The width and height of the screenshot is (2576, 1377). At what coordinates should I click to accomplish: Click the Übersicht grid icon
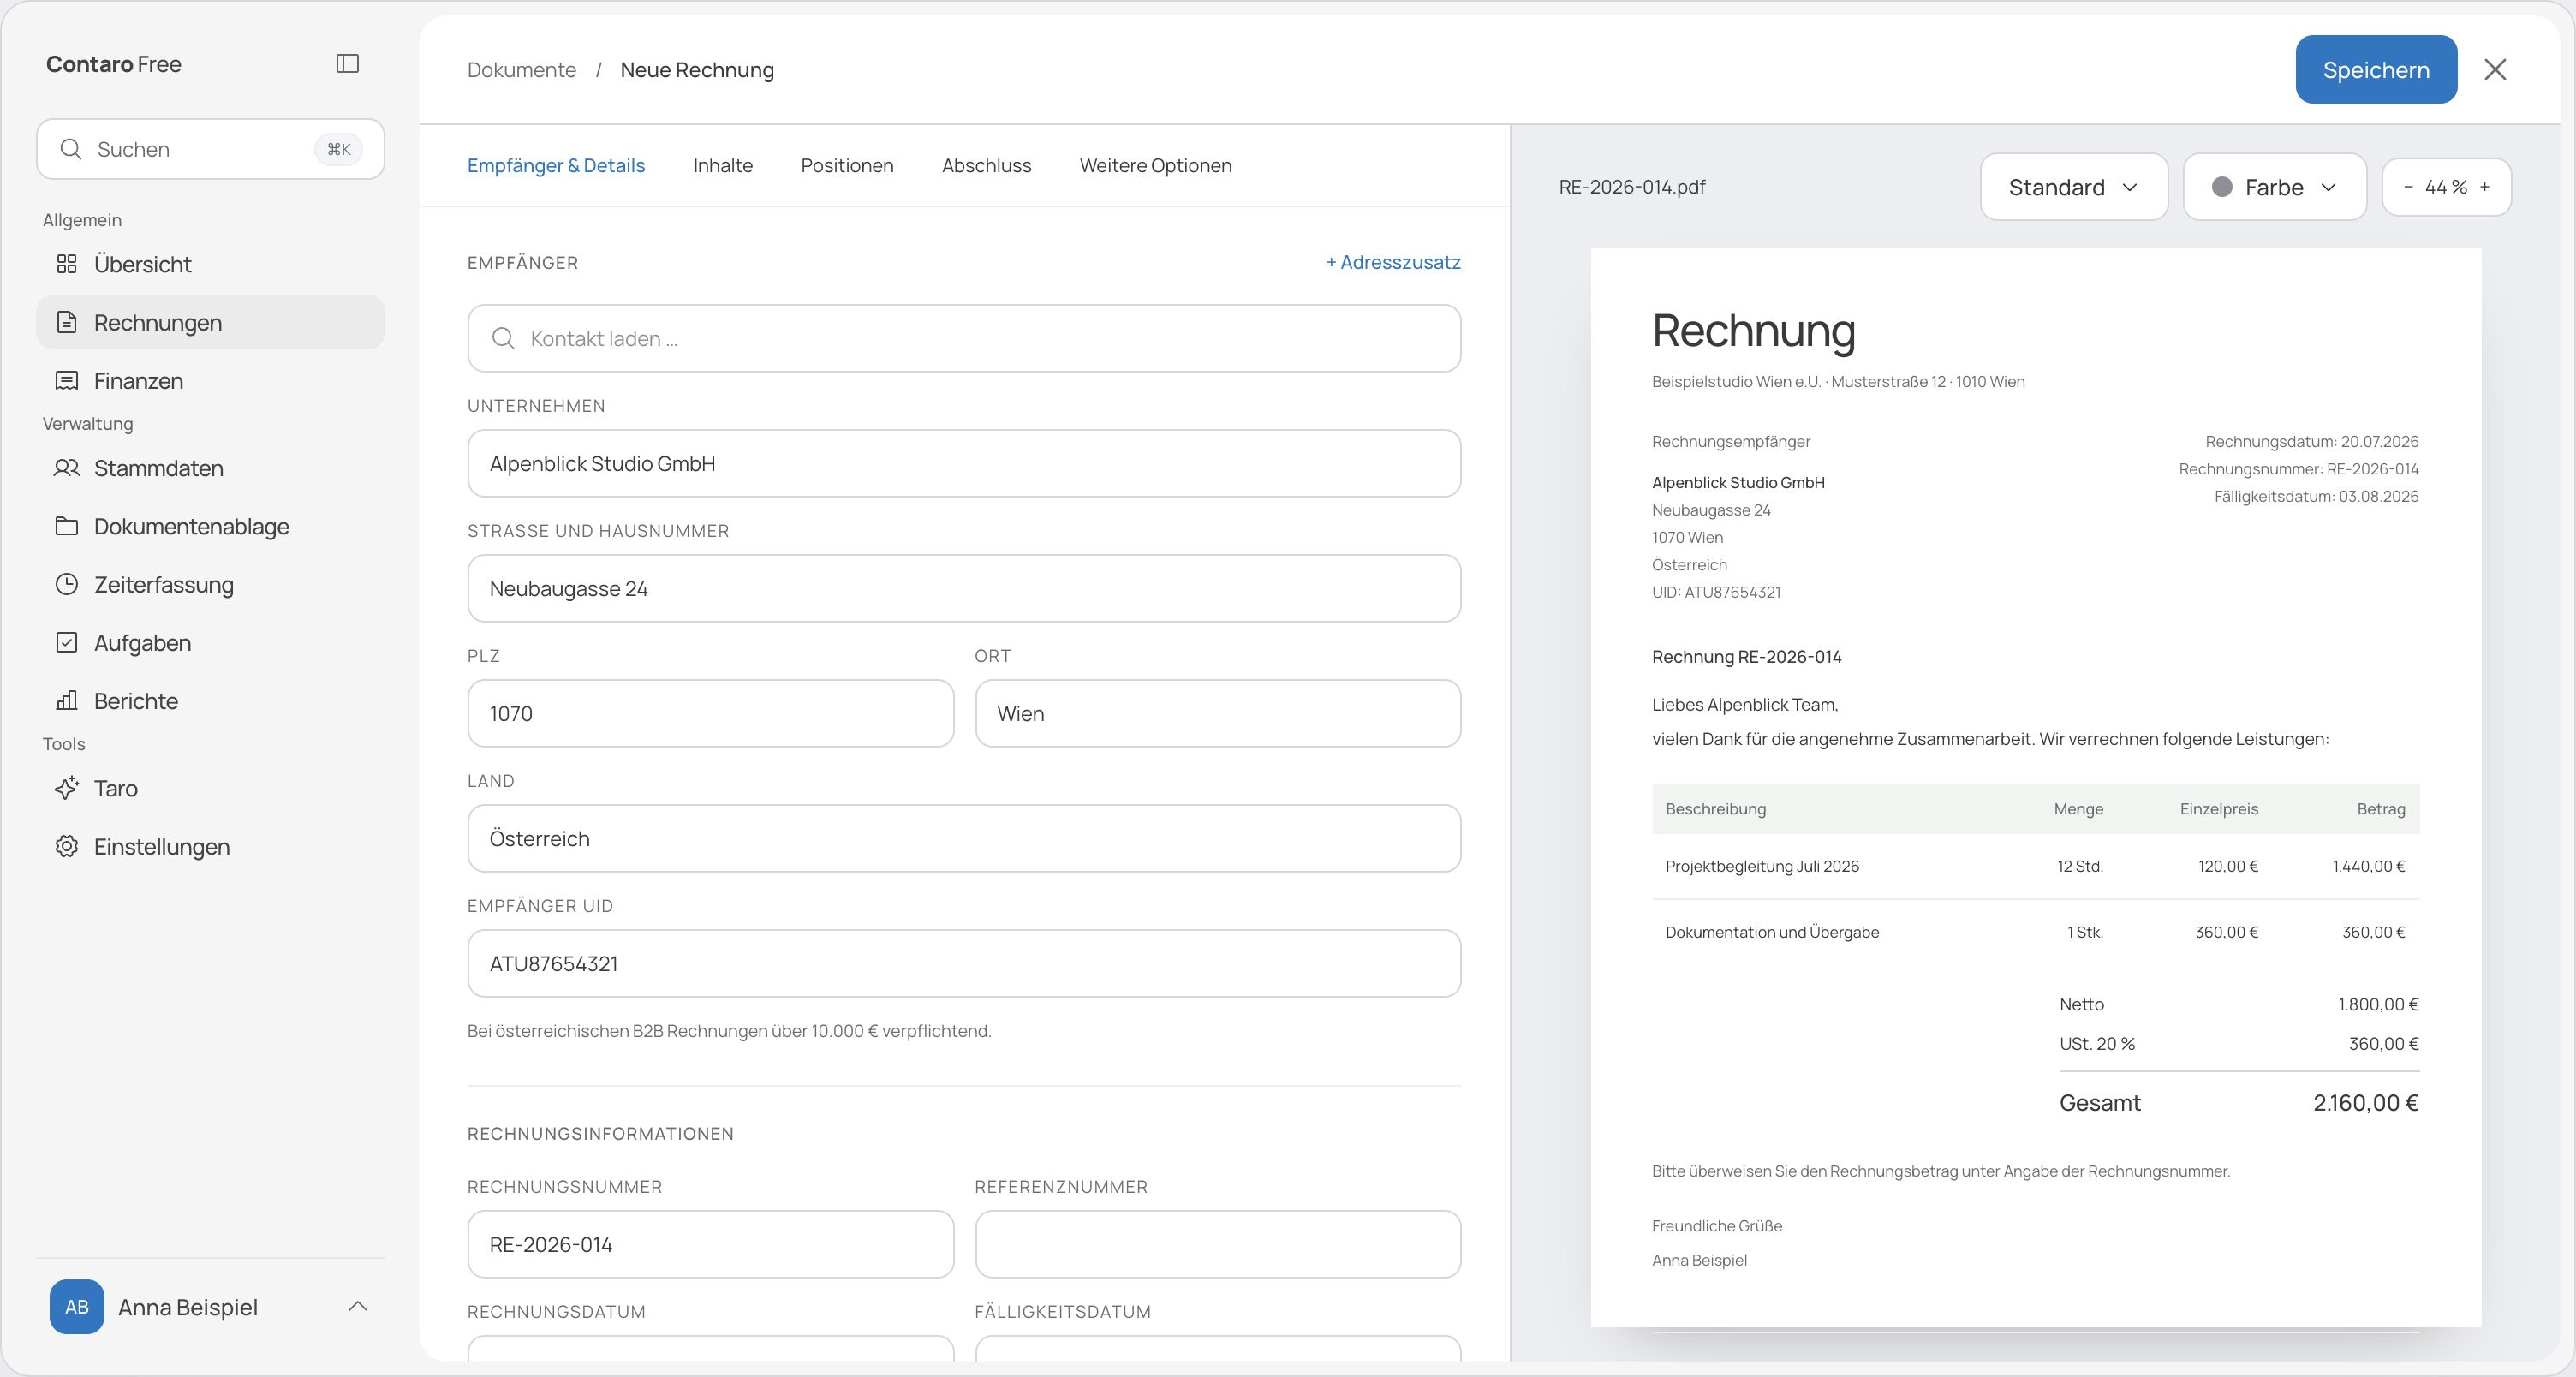pyautogui.click(x=67, y=264)
